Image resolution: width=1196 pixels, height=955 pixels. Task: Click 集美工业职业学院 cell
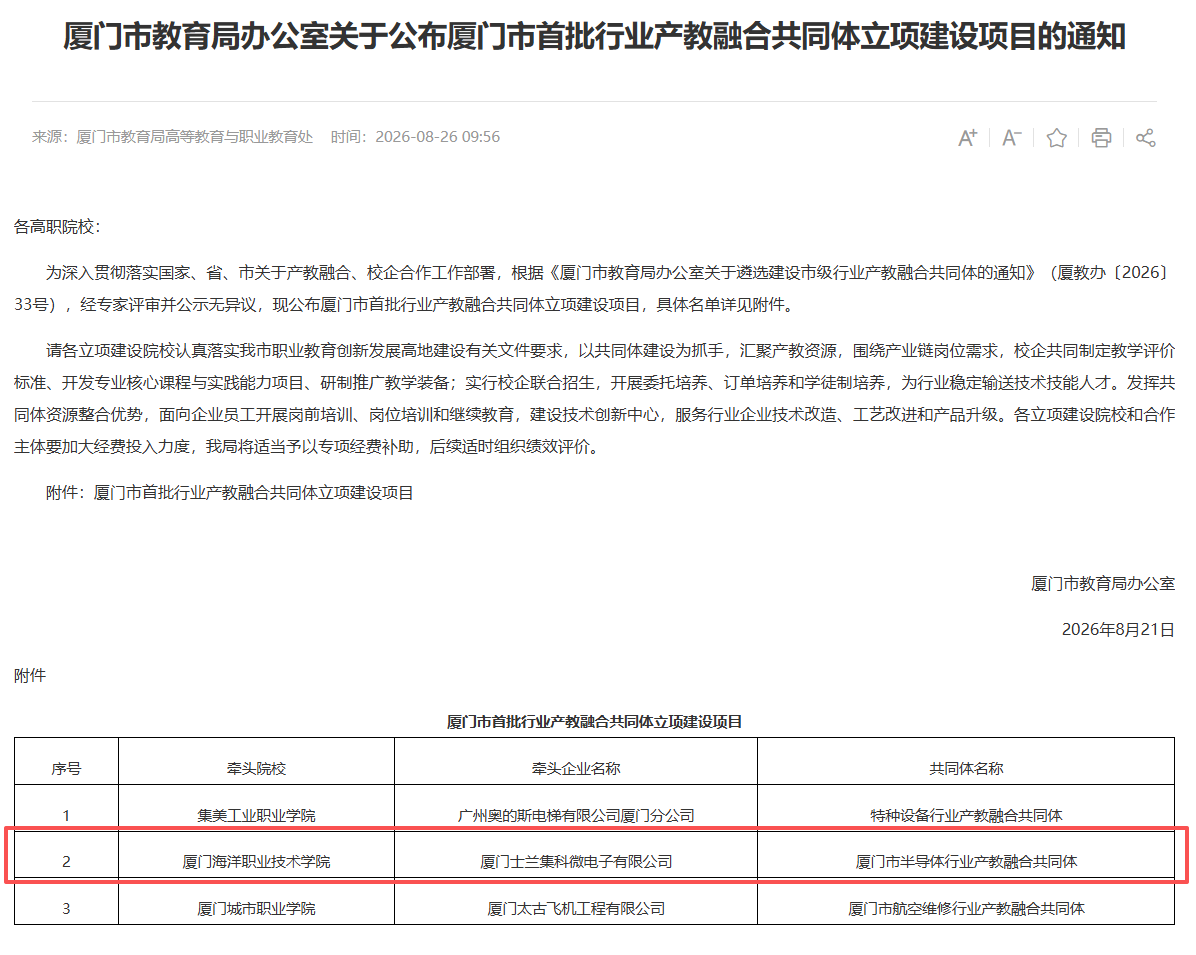point(256,816)
